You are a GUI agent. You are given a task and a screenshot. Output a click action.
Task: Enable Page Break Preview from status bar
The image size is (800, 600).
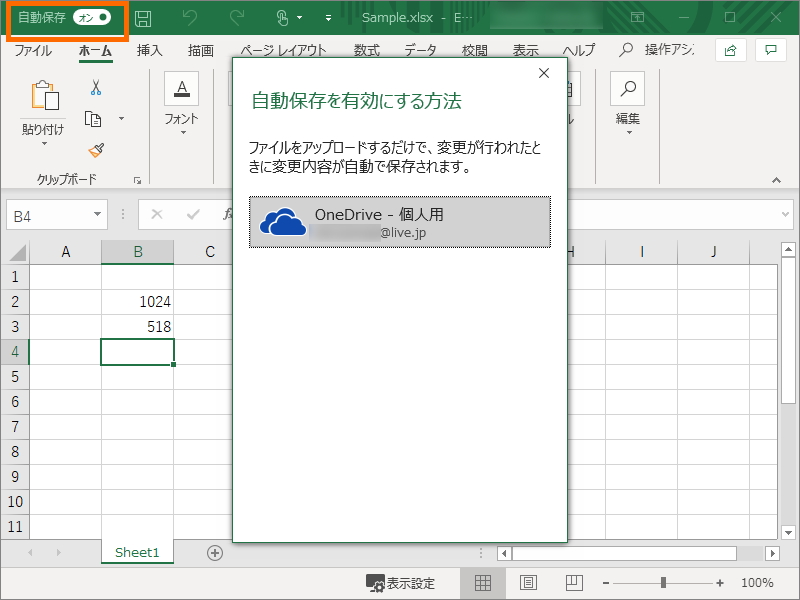(x=571, y=582)
